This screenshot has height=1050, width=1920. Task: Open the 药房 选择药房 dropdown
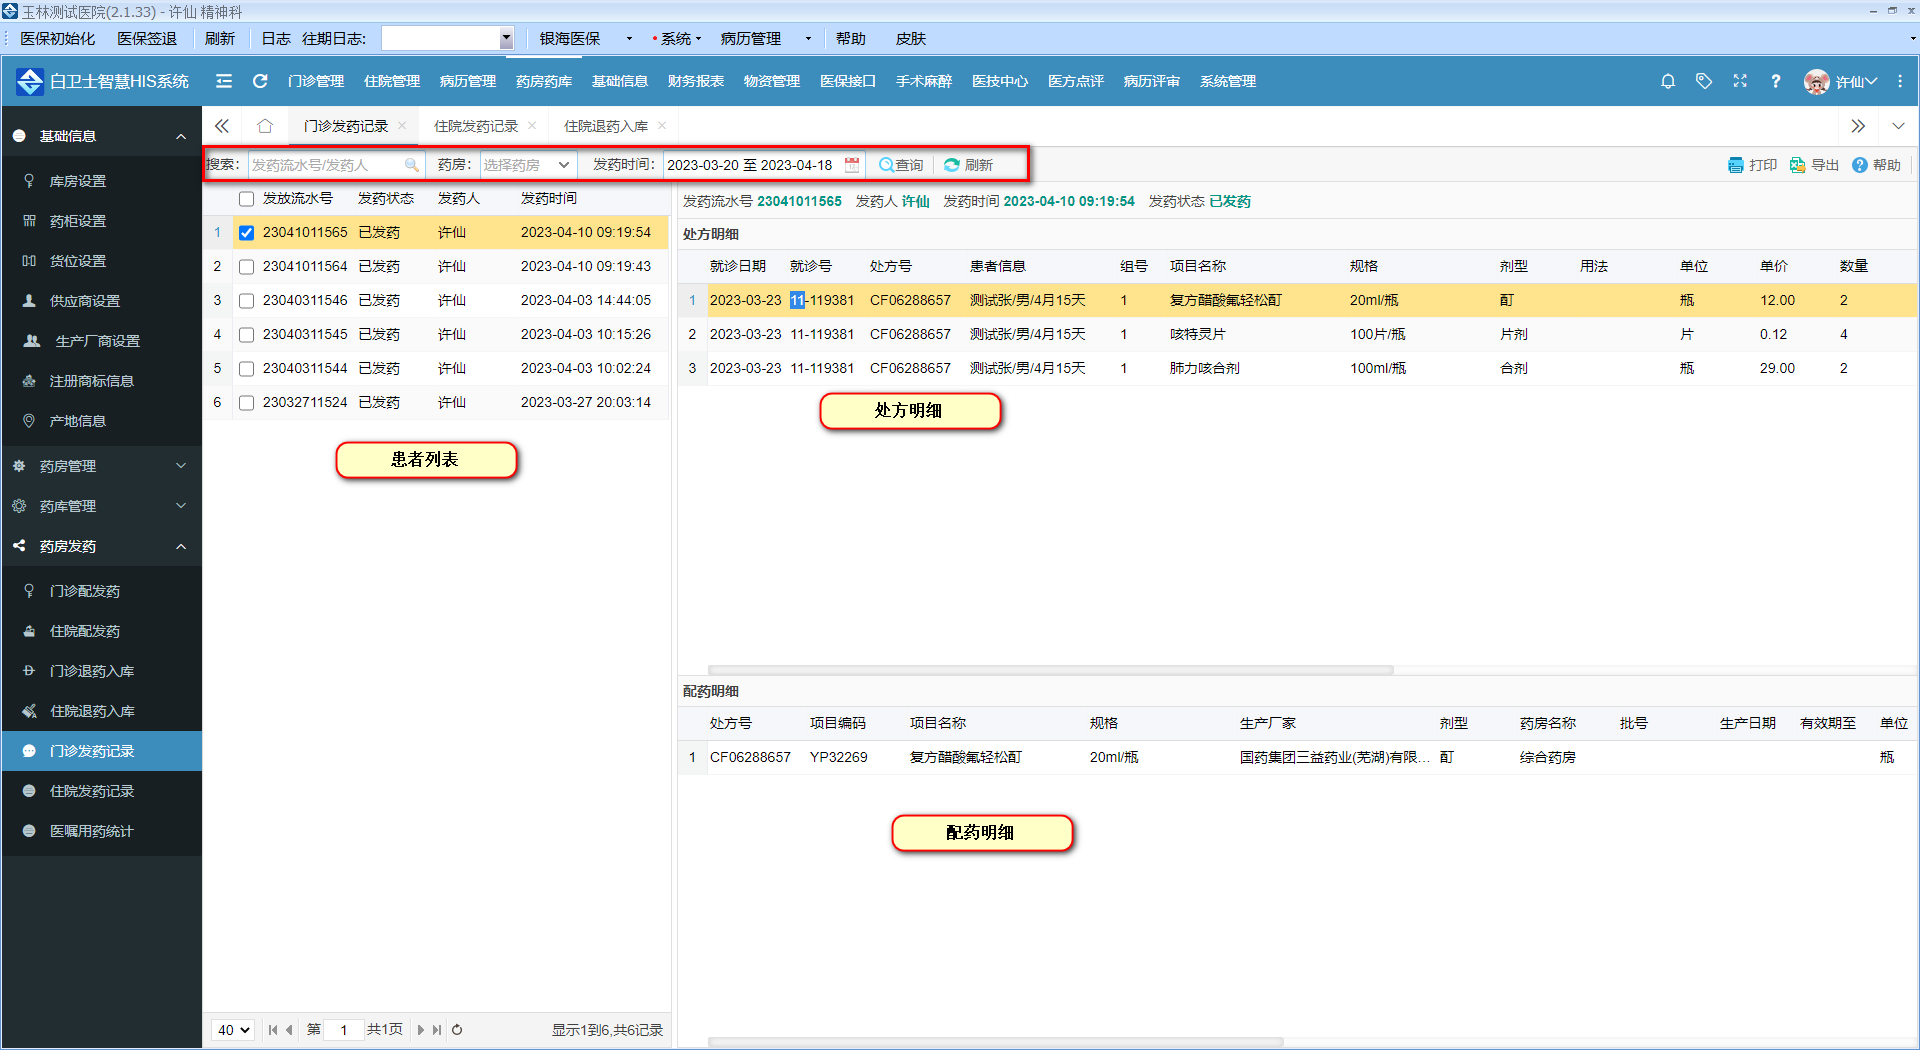click(528, 165)
